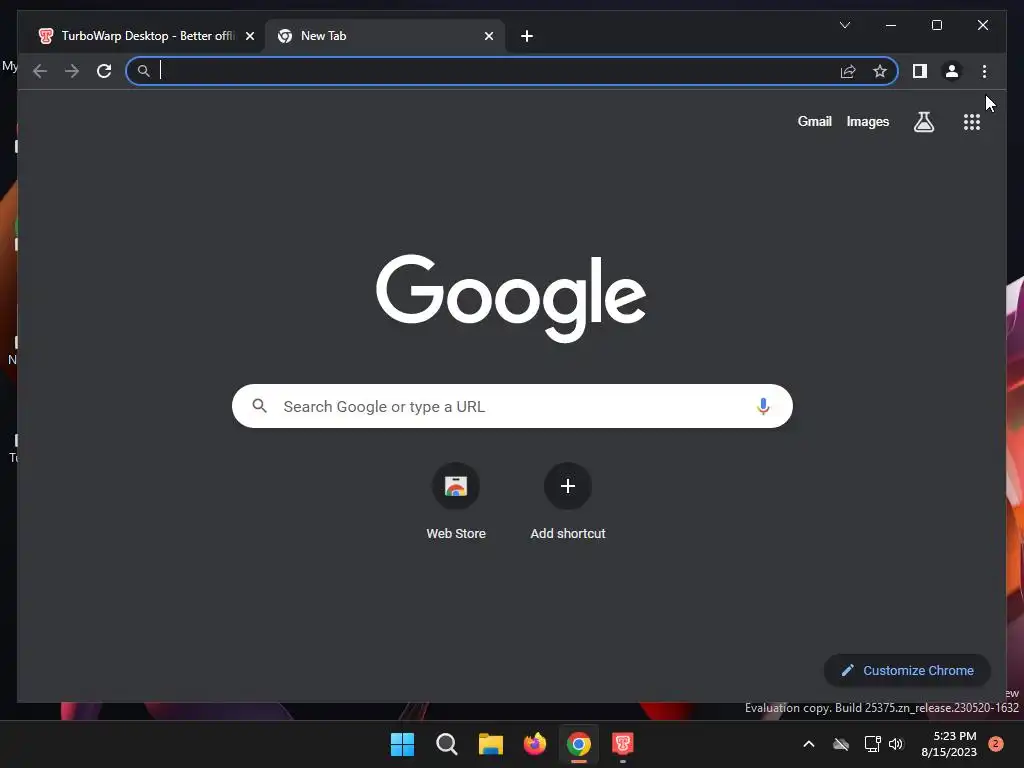Launch File Explorer from taskbar

point(490,744)
